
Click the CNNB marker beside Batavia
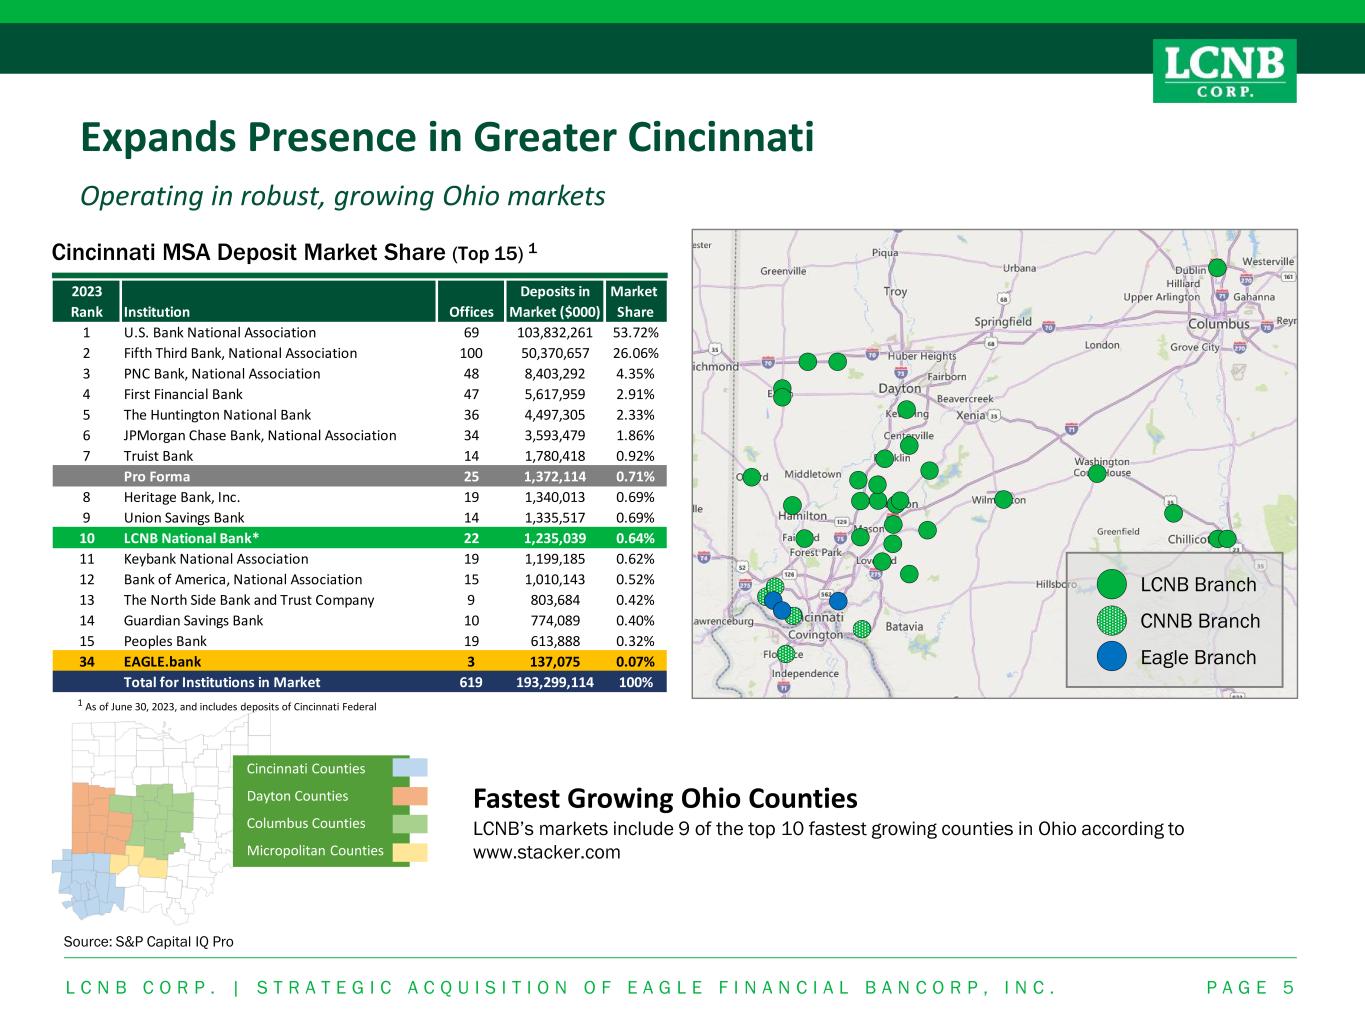point(863,628)
